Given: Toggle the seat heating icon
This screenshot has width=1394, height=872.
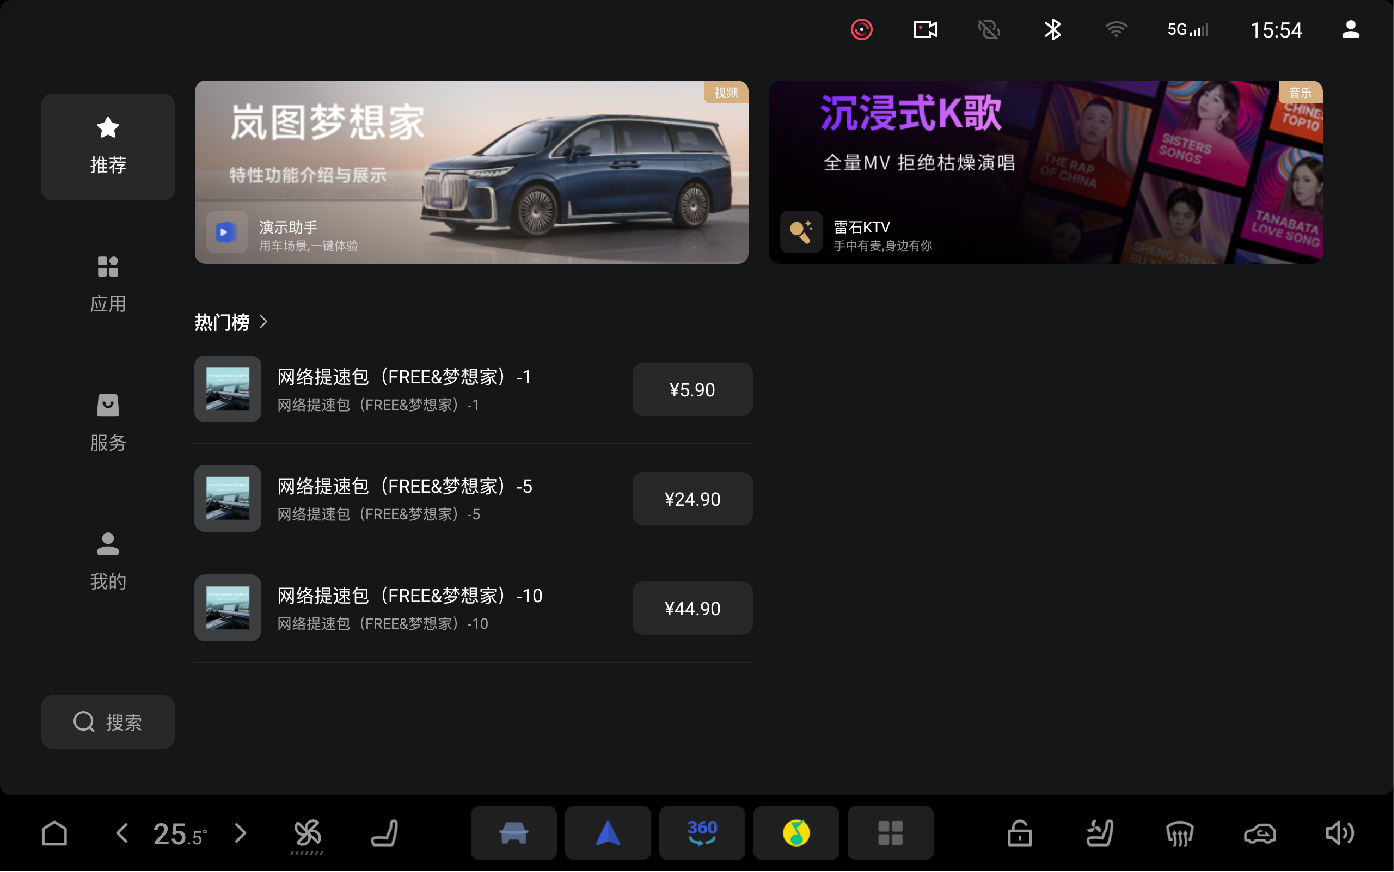Looking at the screenshot, I should 1100,833.
